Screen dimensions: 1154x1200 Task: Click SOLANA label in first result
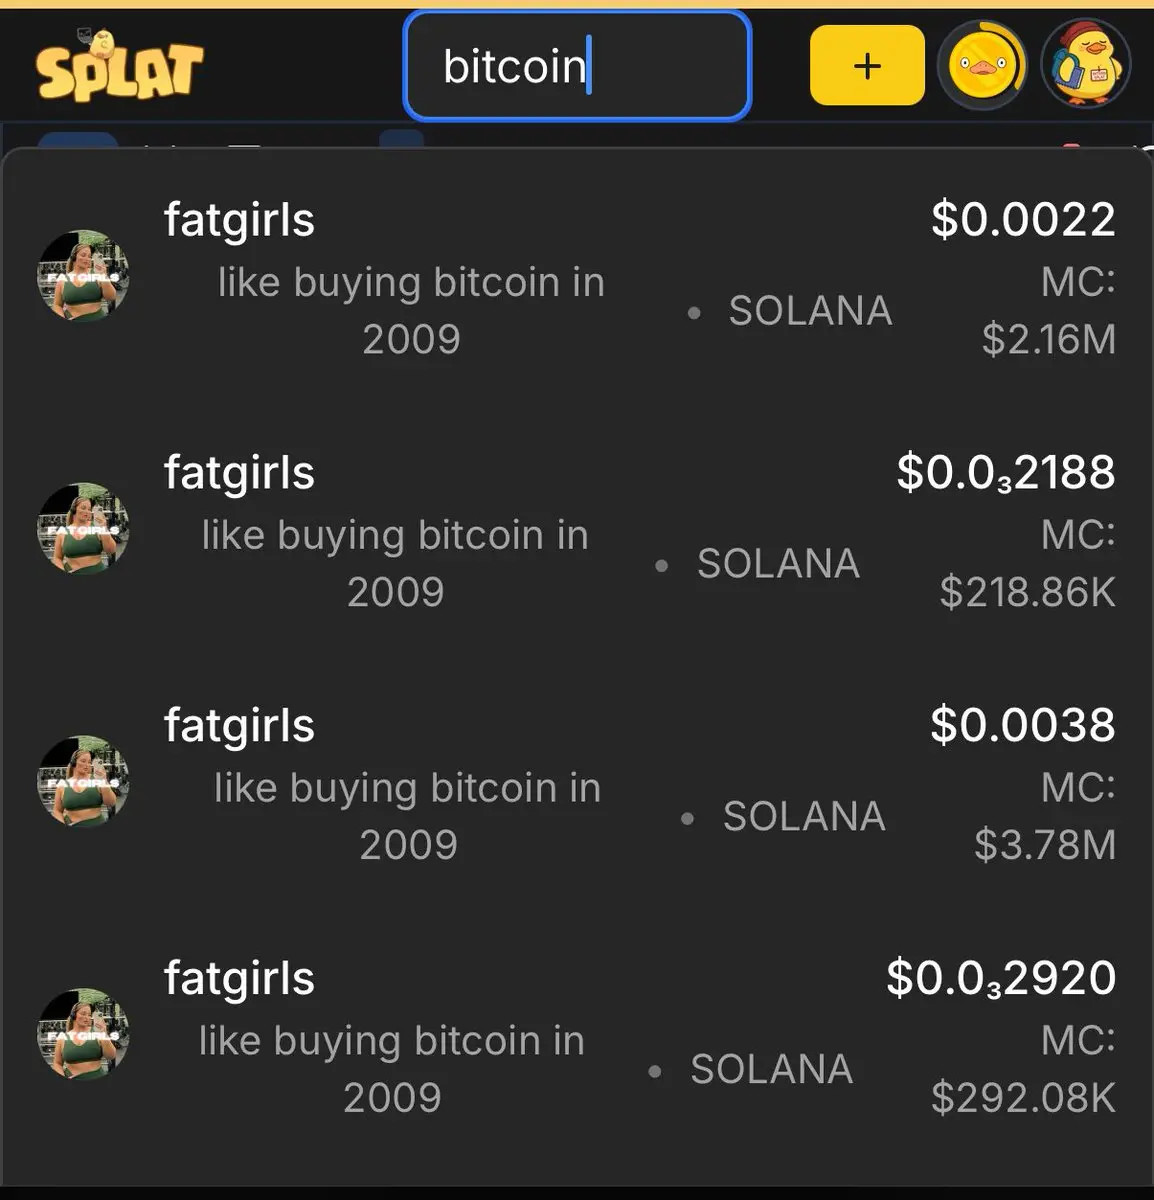(x=810, y=311)
